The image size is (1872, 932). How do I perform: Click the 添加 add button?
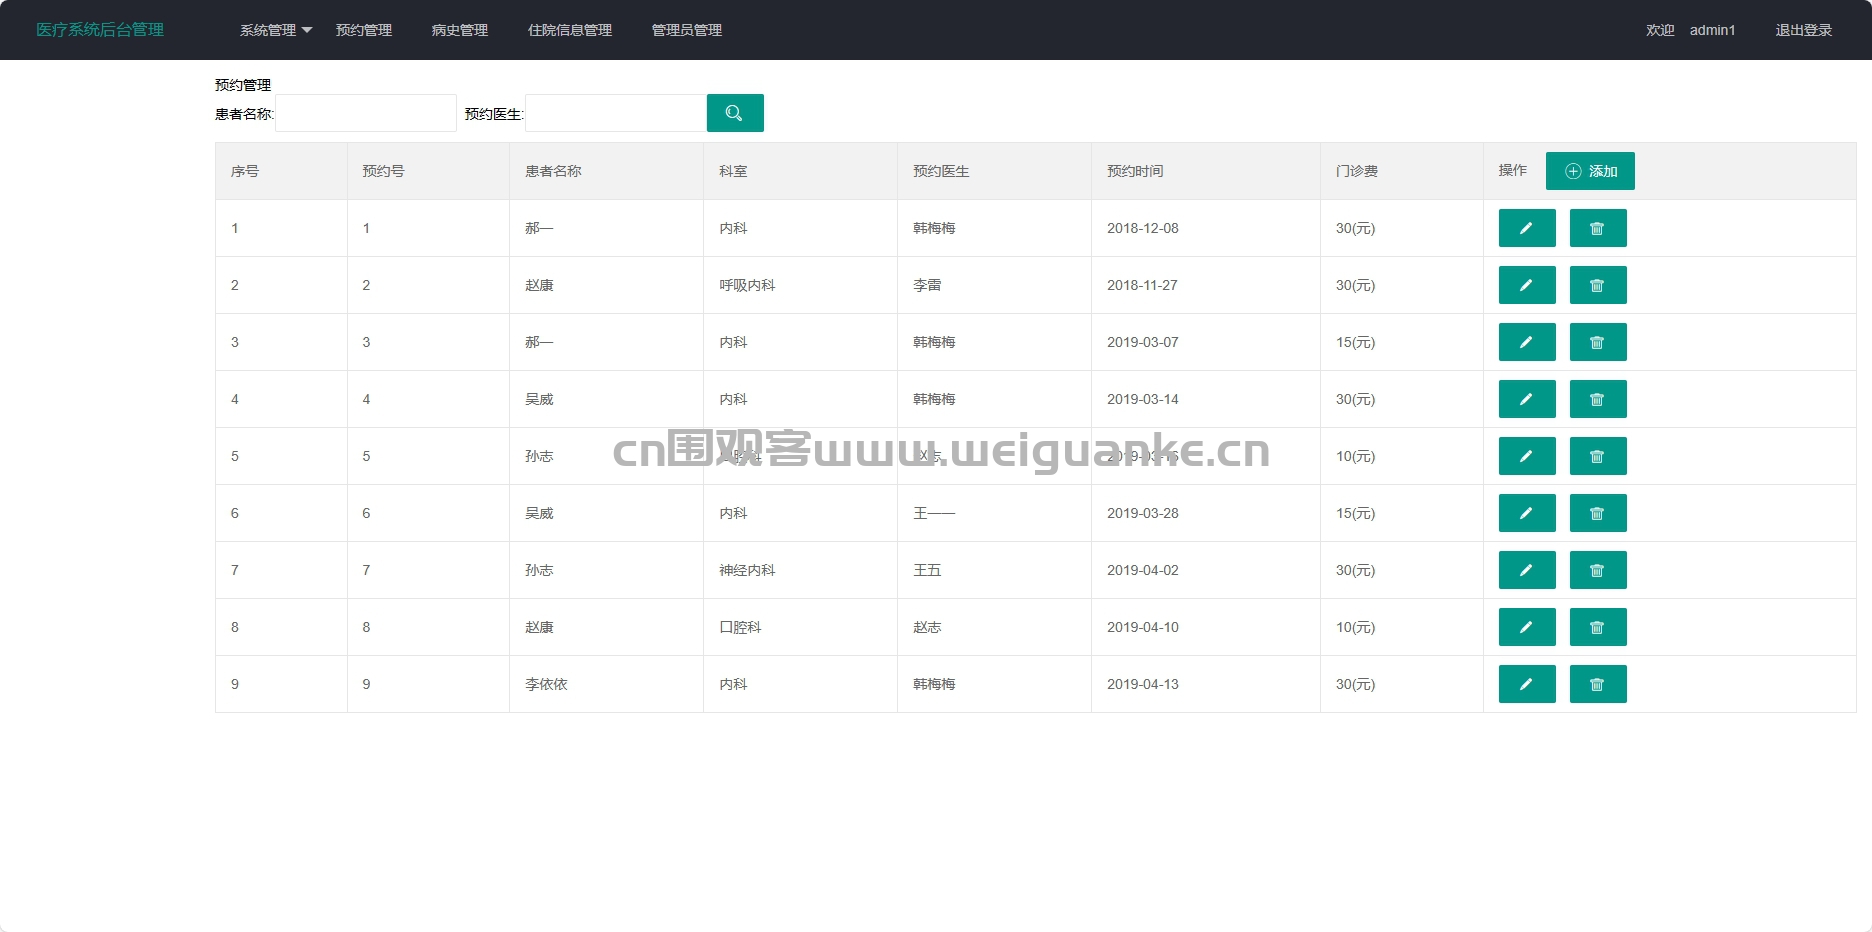click(1590, 171)
